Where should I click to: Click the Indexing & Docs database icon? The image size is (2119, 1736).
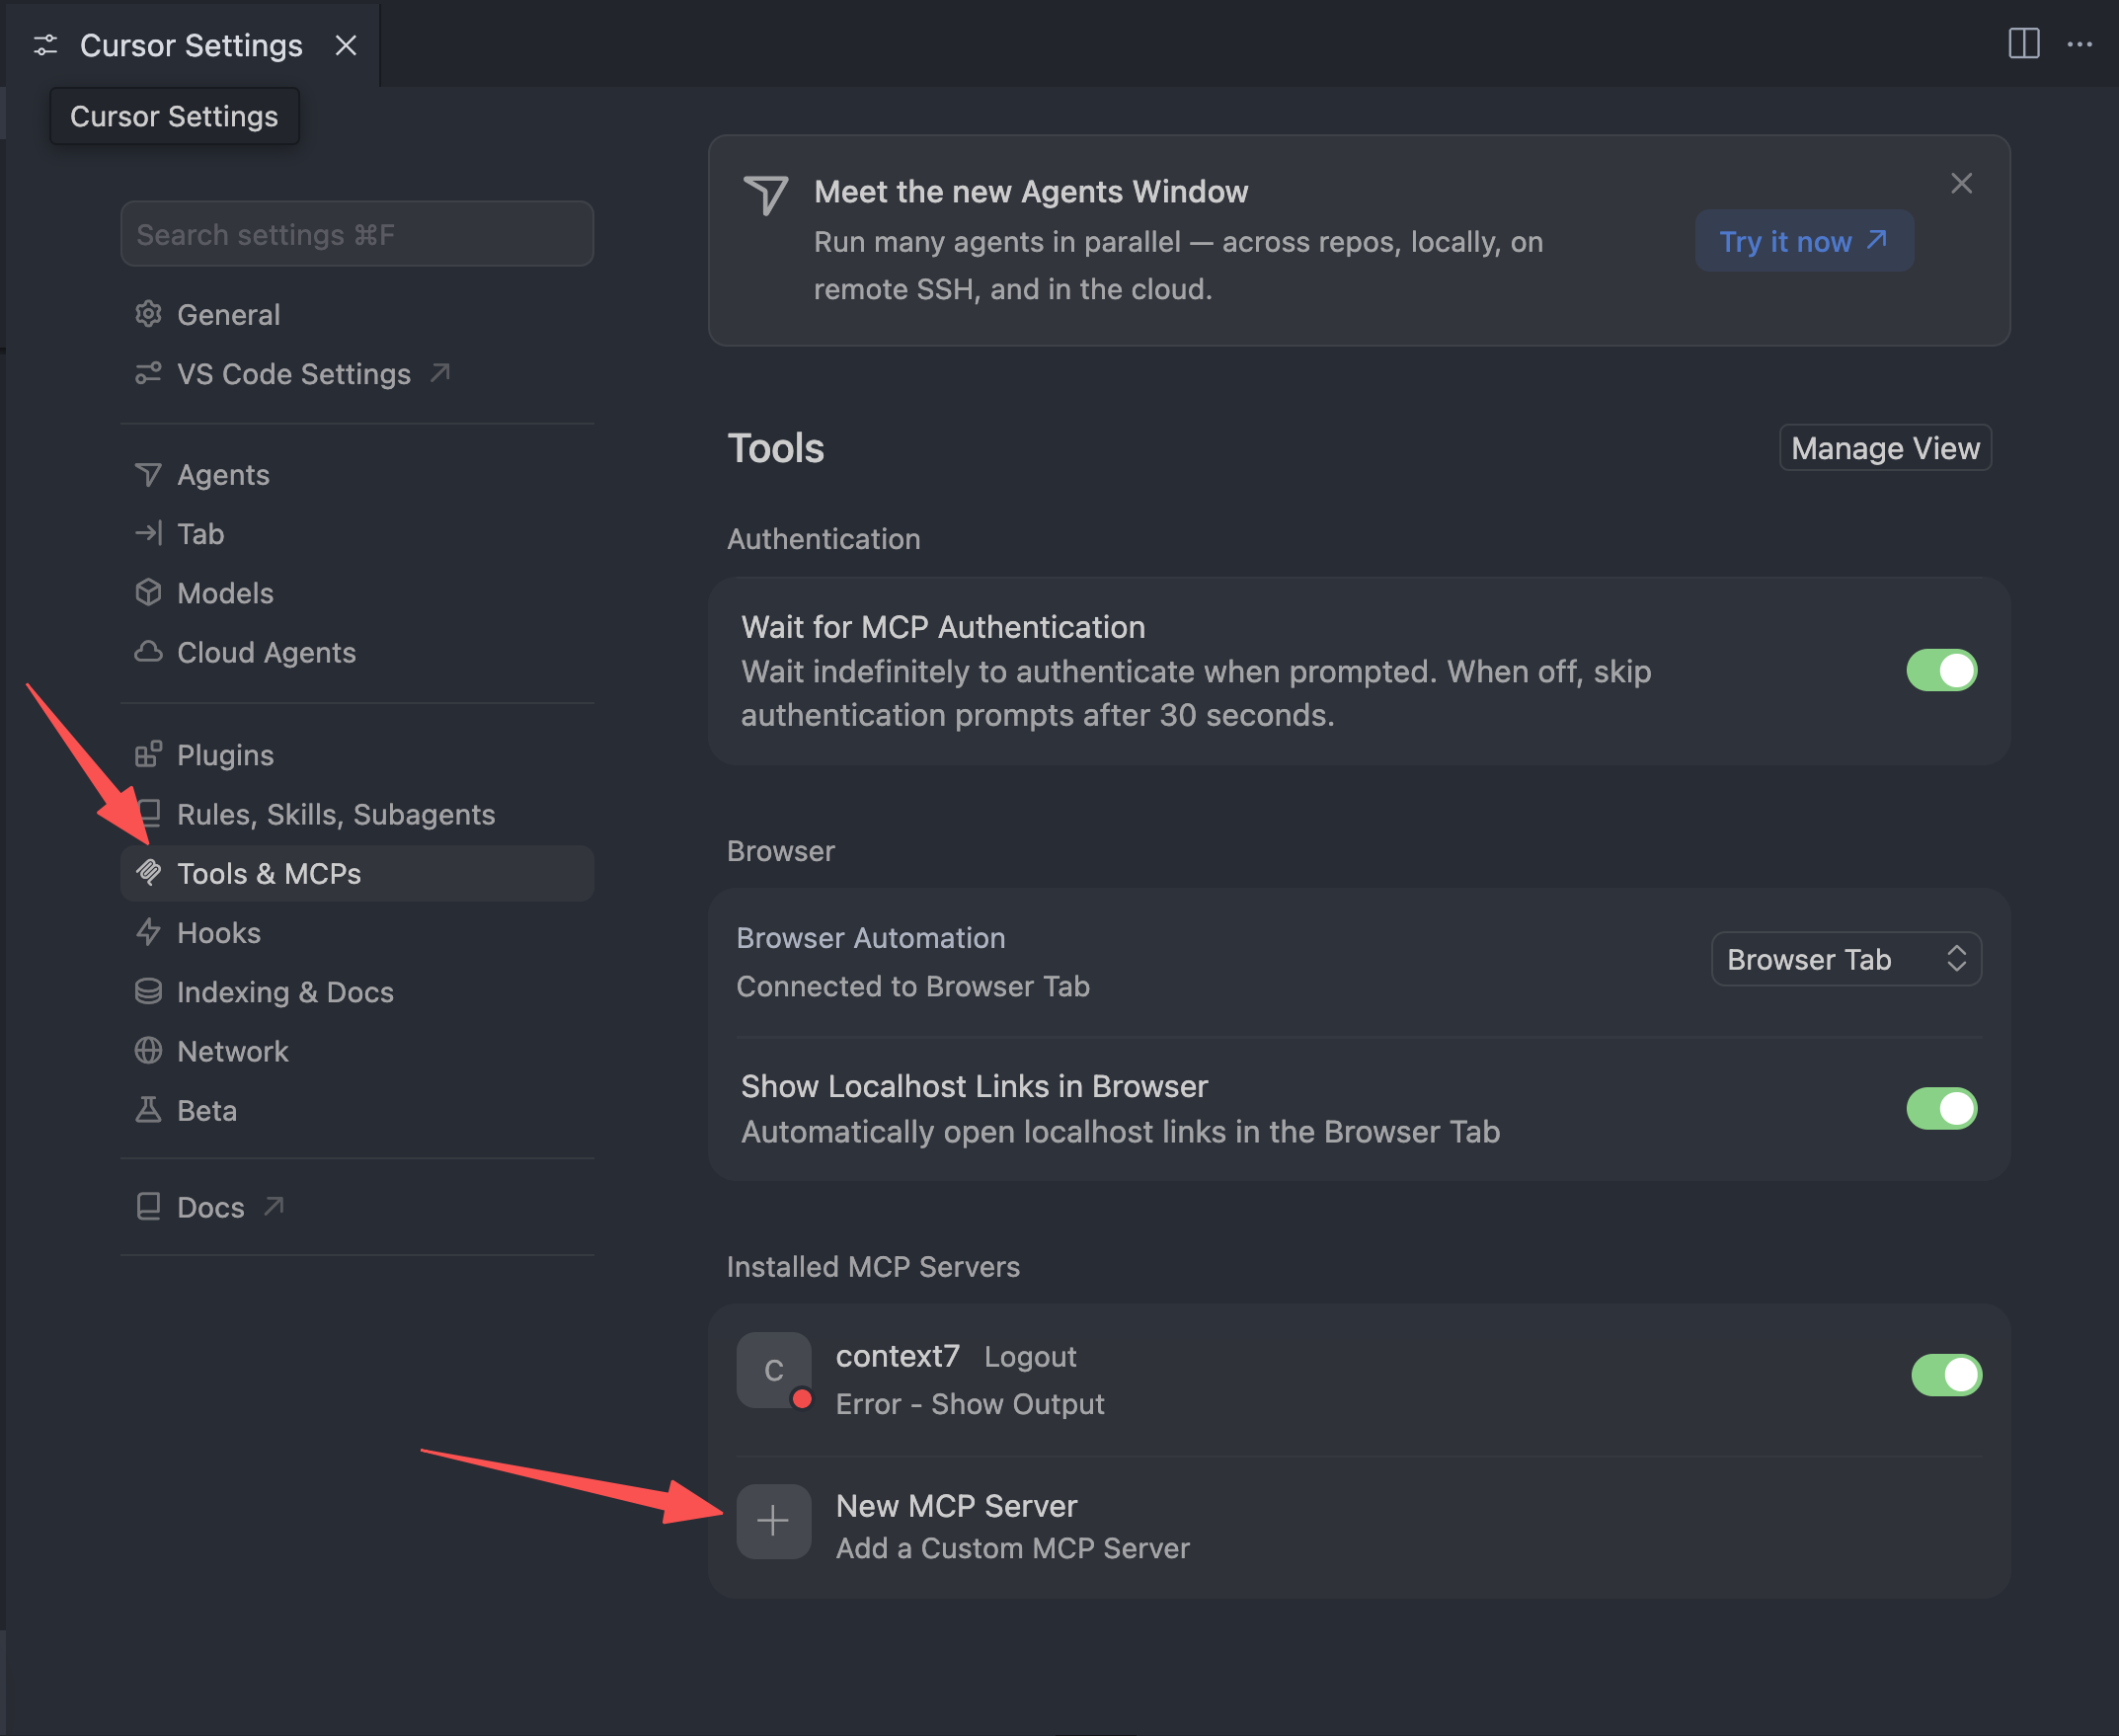(x=148, y=991)
